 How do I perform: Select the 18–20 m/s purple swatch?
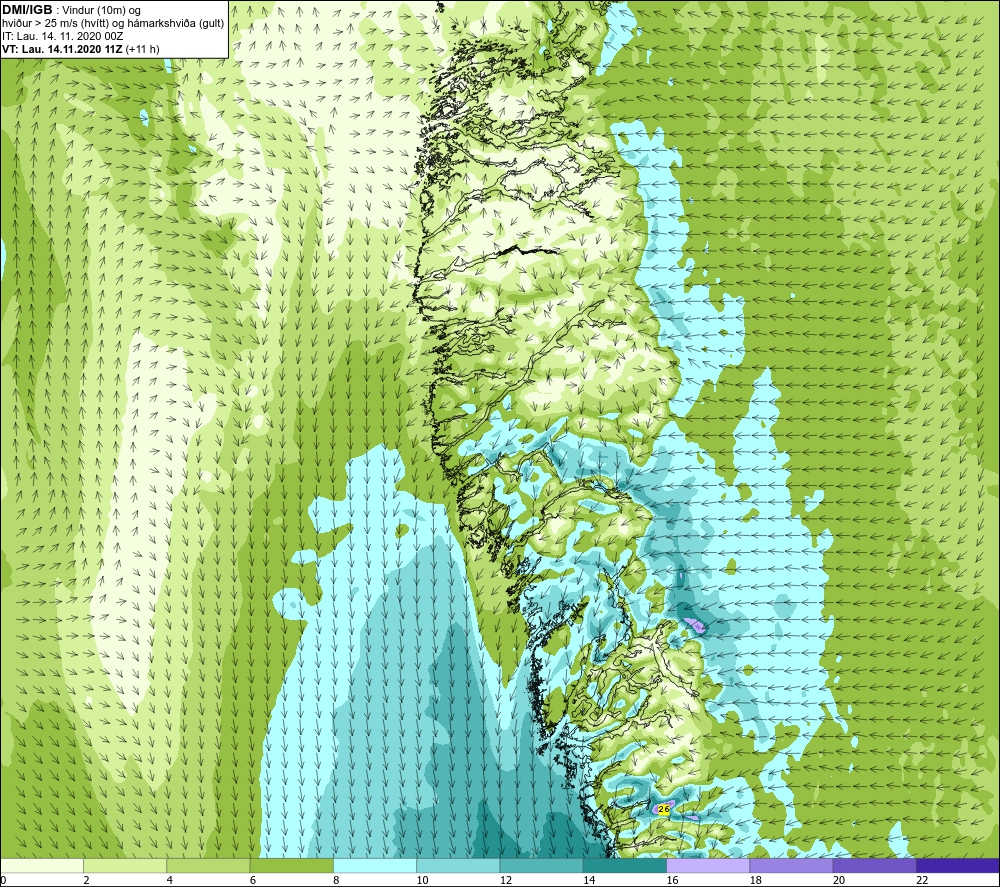click(x=791, y=866)
